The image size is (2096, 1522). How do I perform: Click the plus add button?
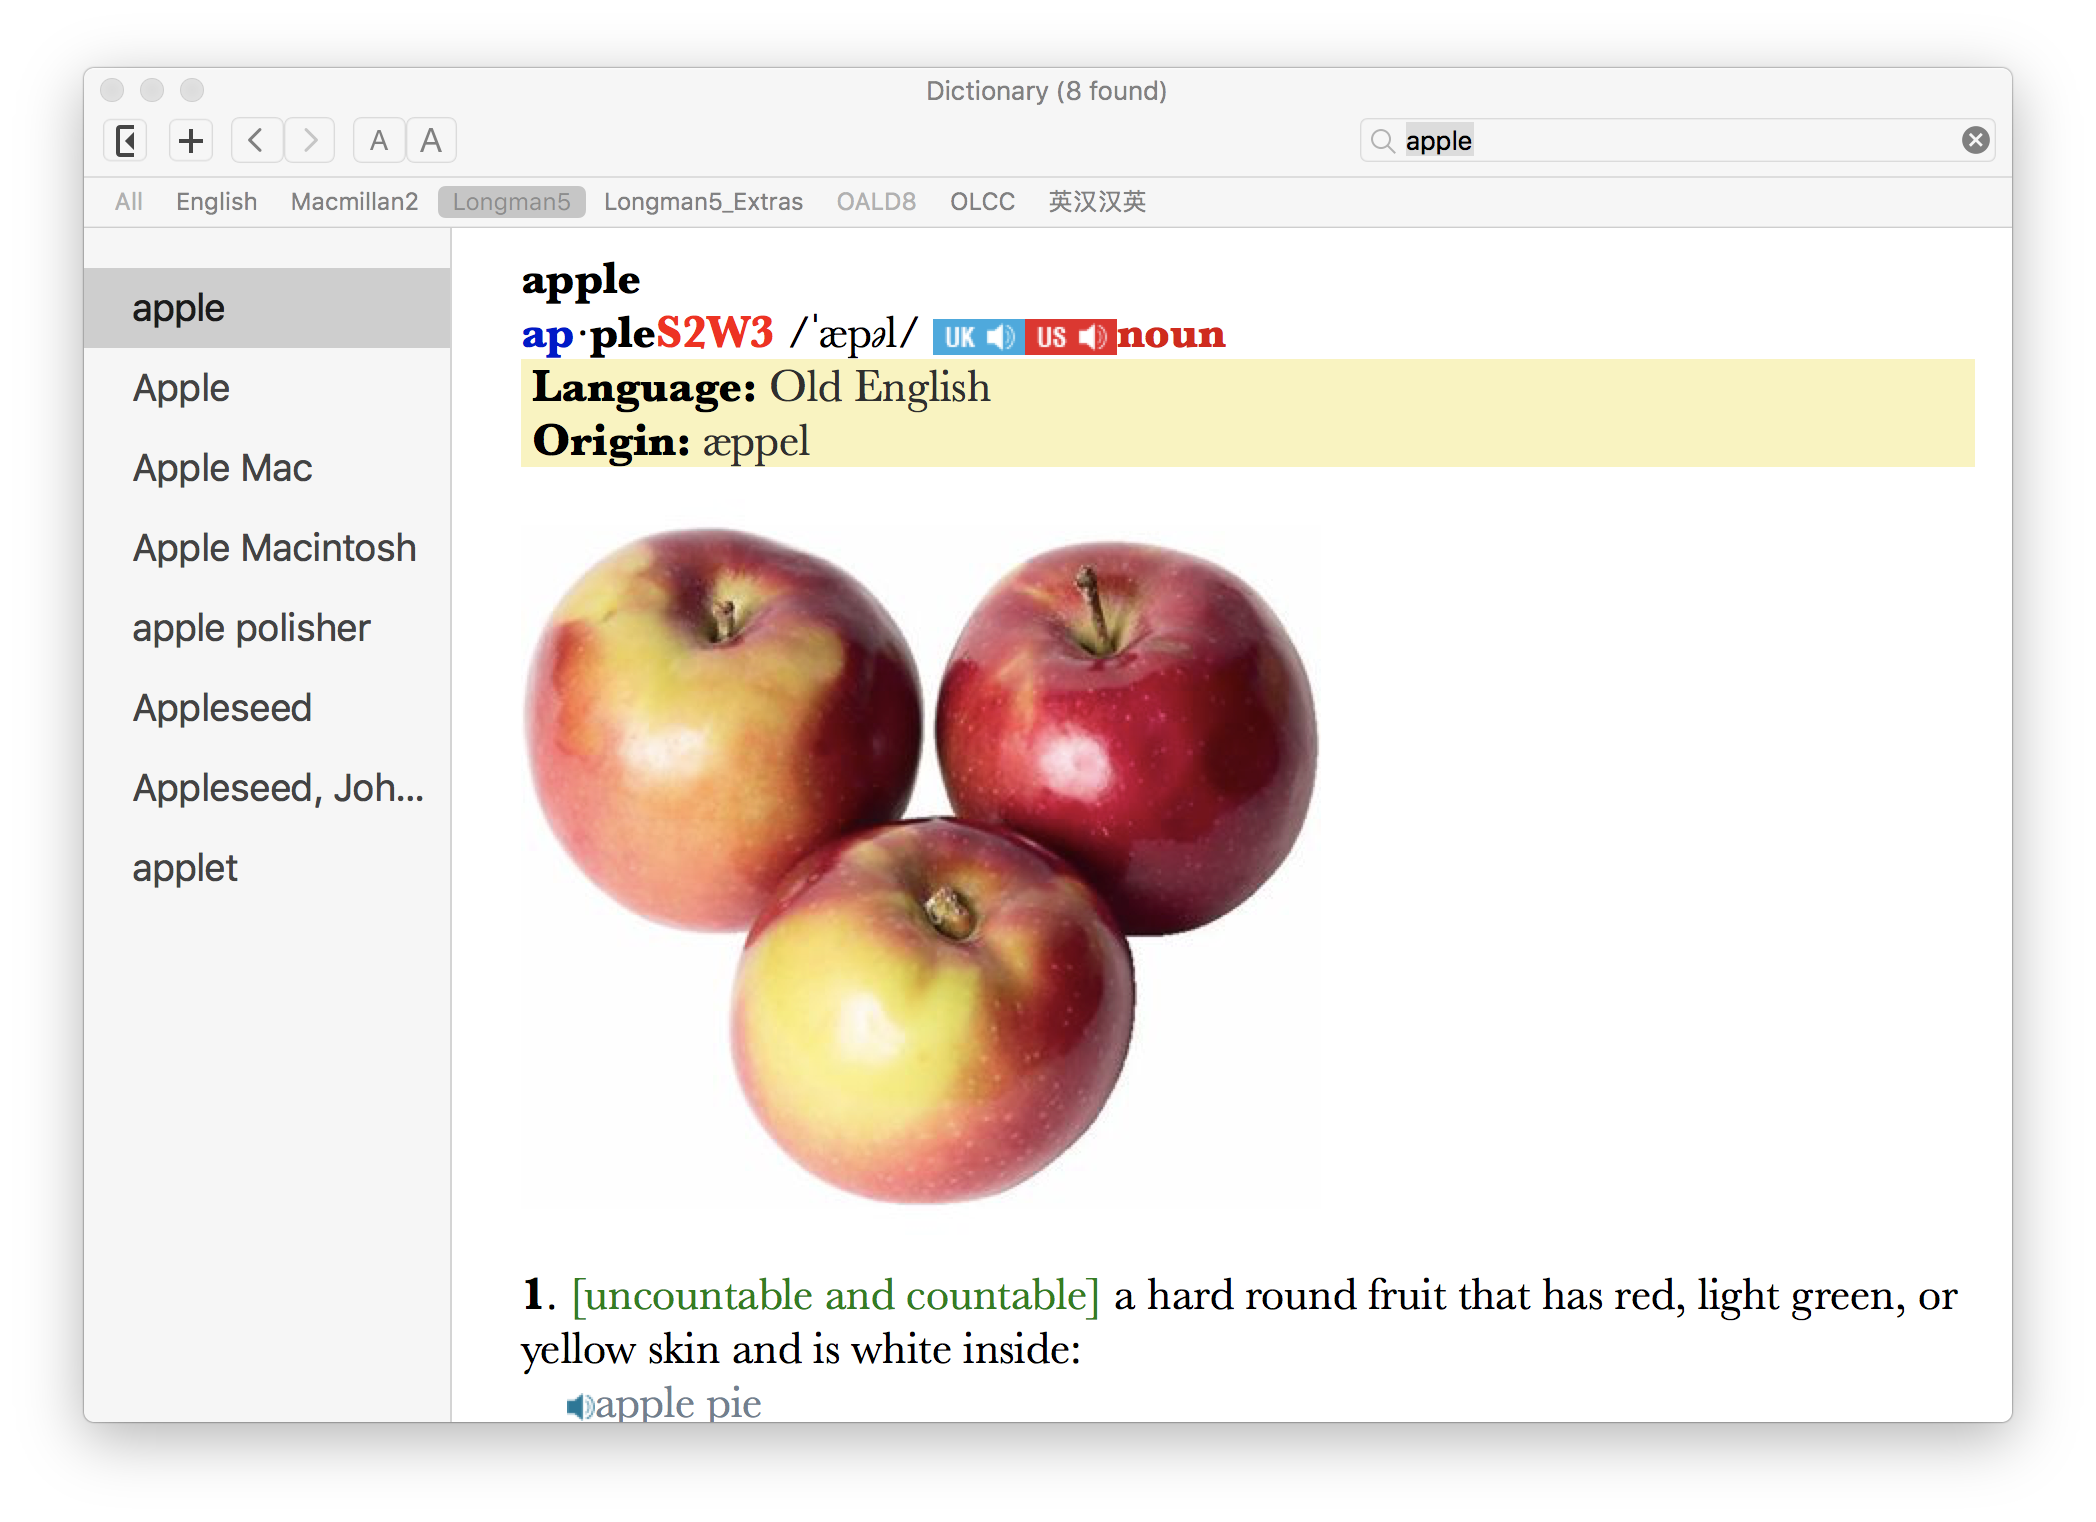coord(191,141)
